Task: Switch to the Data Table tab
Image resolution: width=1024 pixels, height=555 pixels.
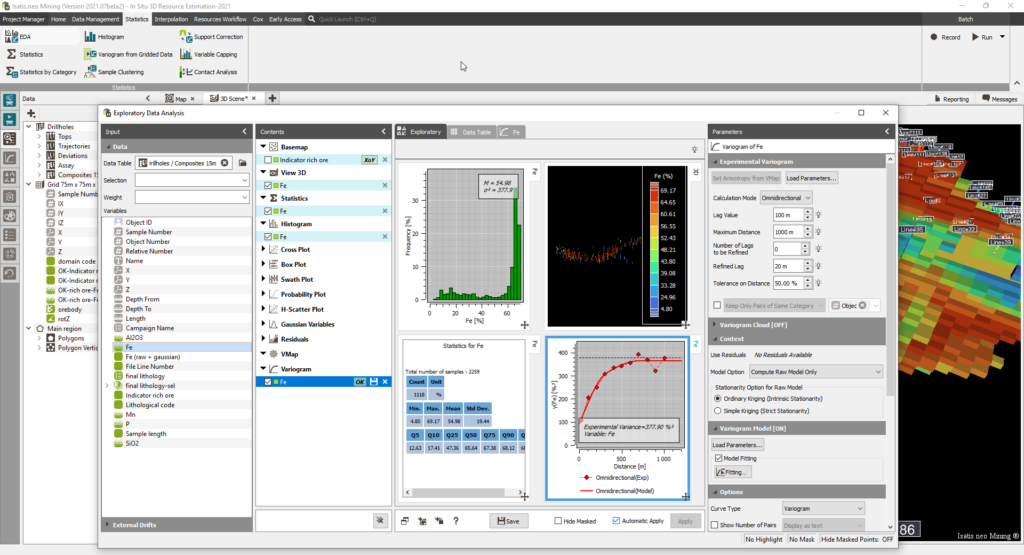Action: point(471,132)
